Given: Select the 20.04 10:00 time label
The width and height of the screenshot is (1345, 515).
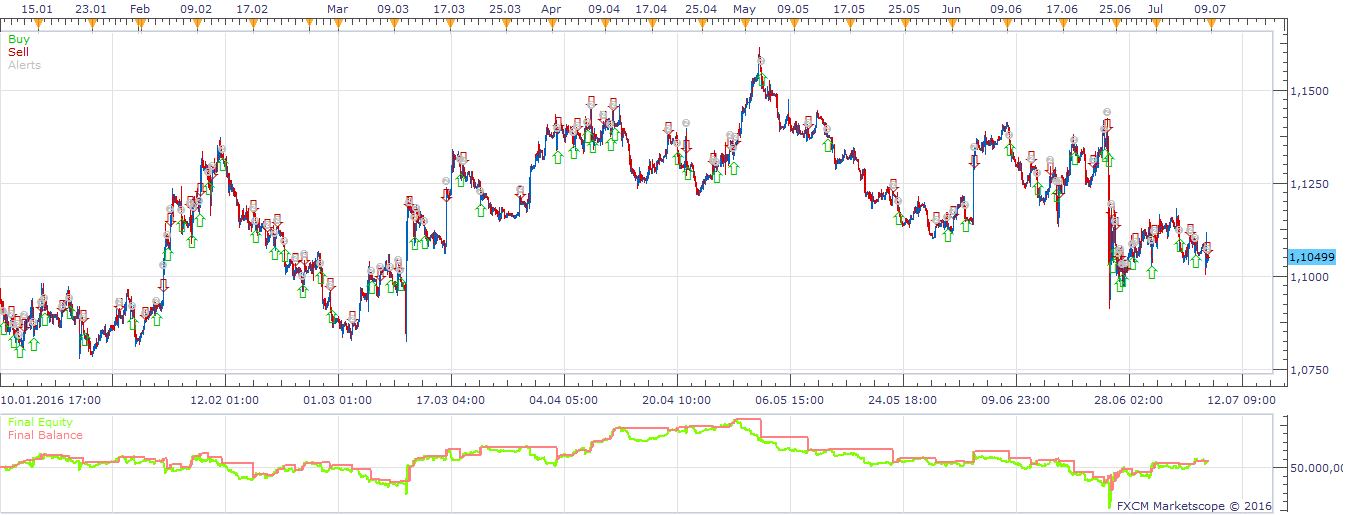Looking at the screenshot, I should pos(677,400).
